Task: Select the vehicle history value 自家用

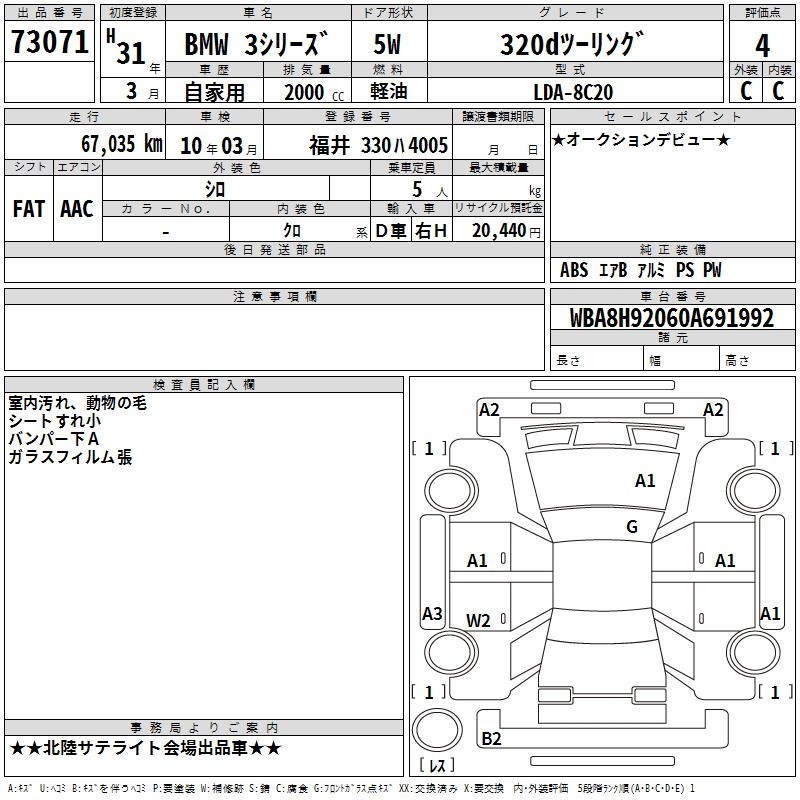Action: 214,92
